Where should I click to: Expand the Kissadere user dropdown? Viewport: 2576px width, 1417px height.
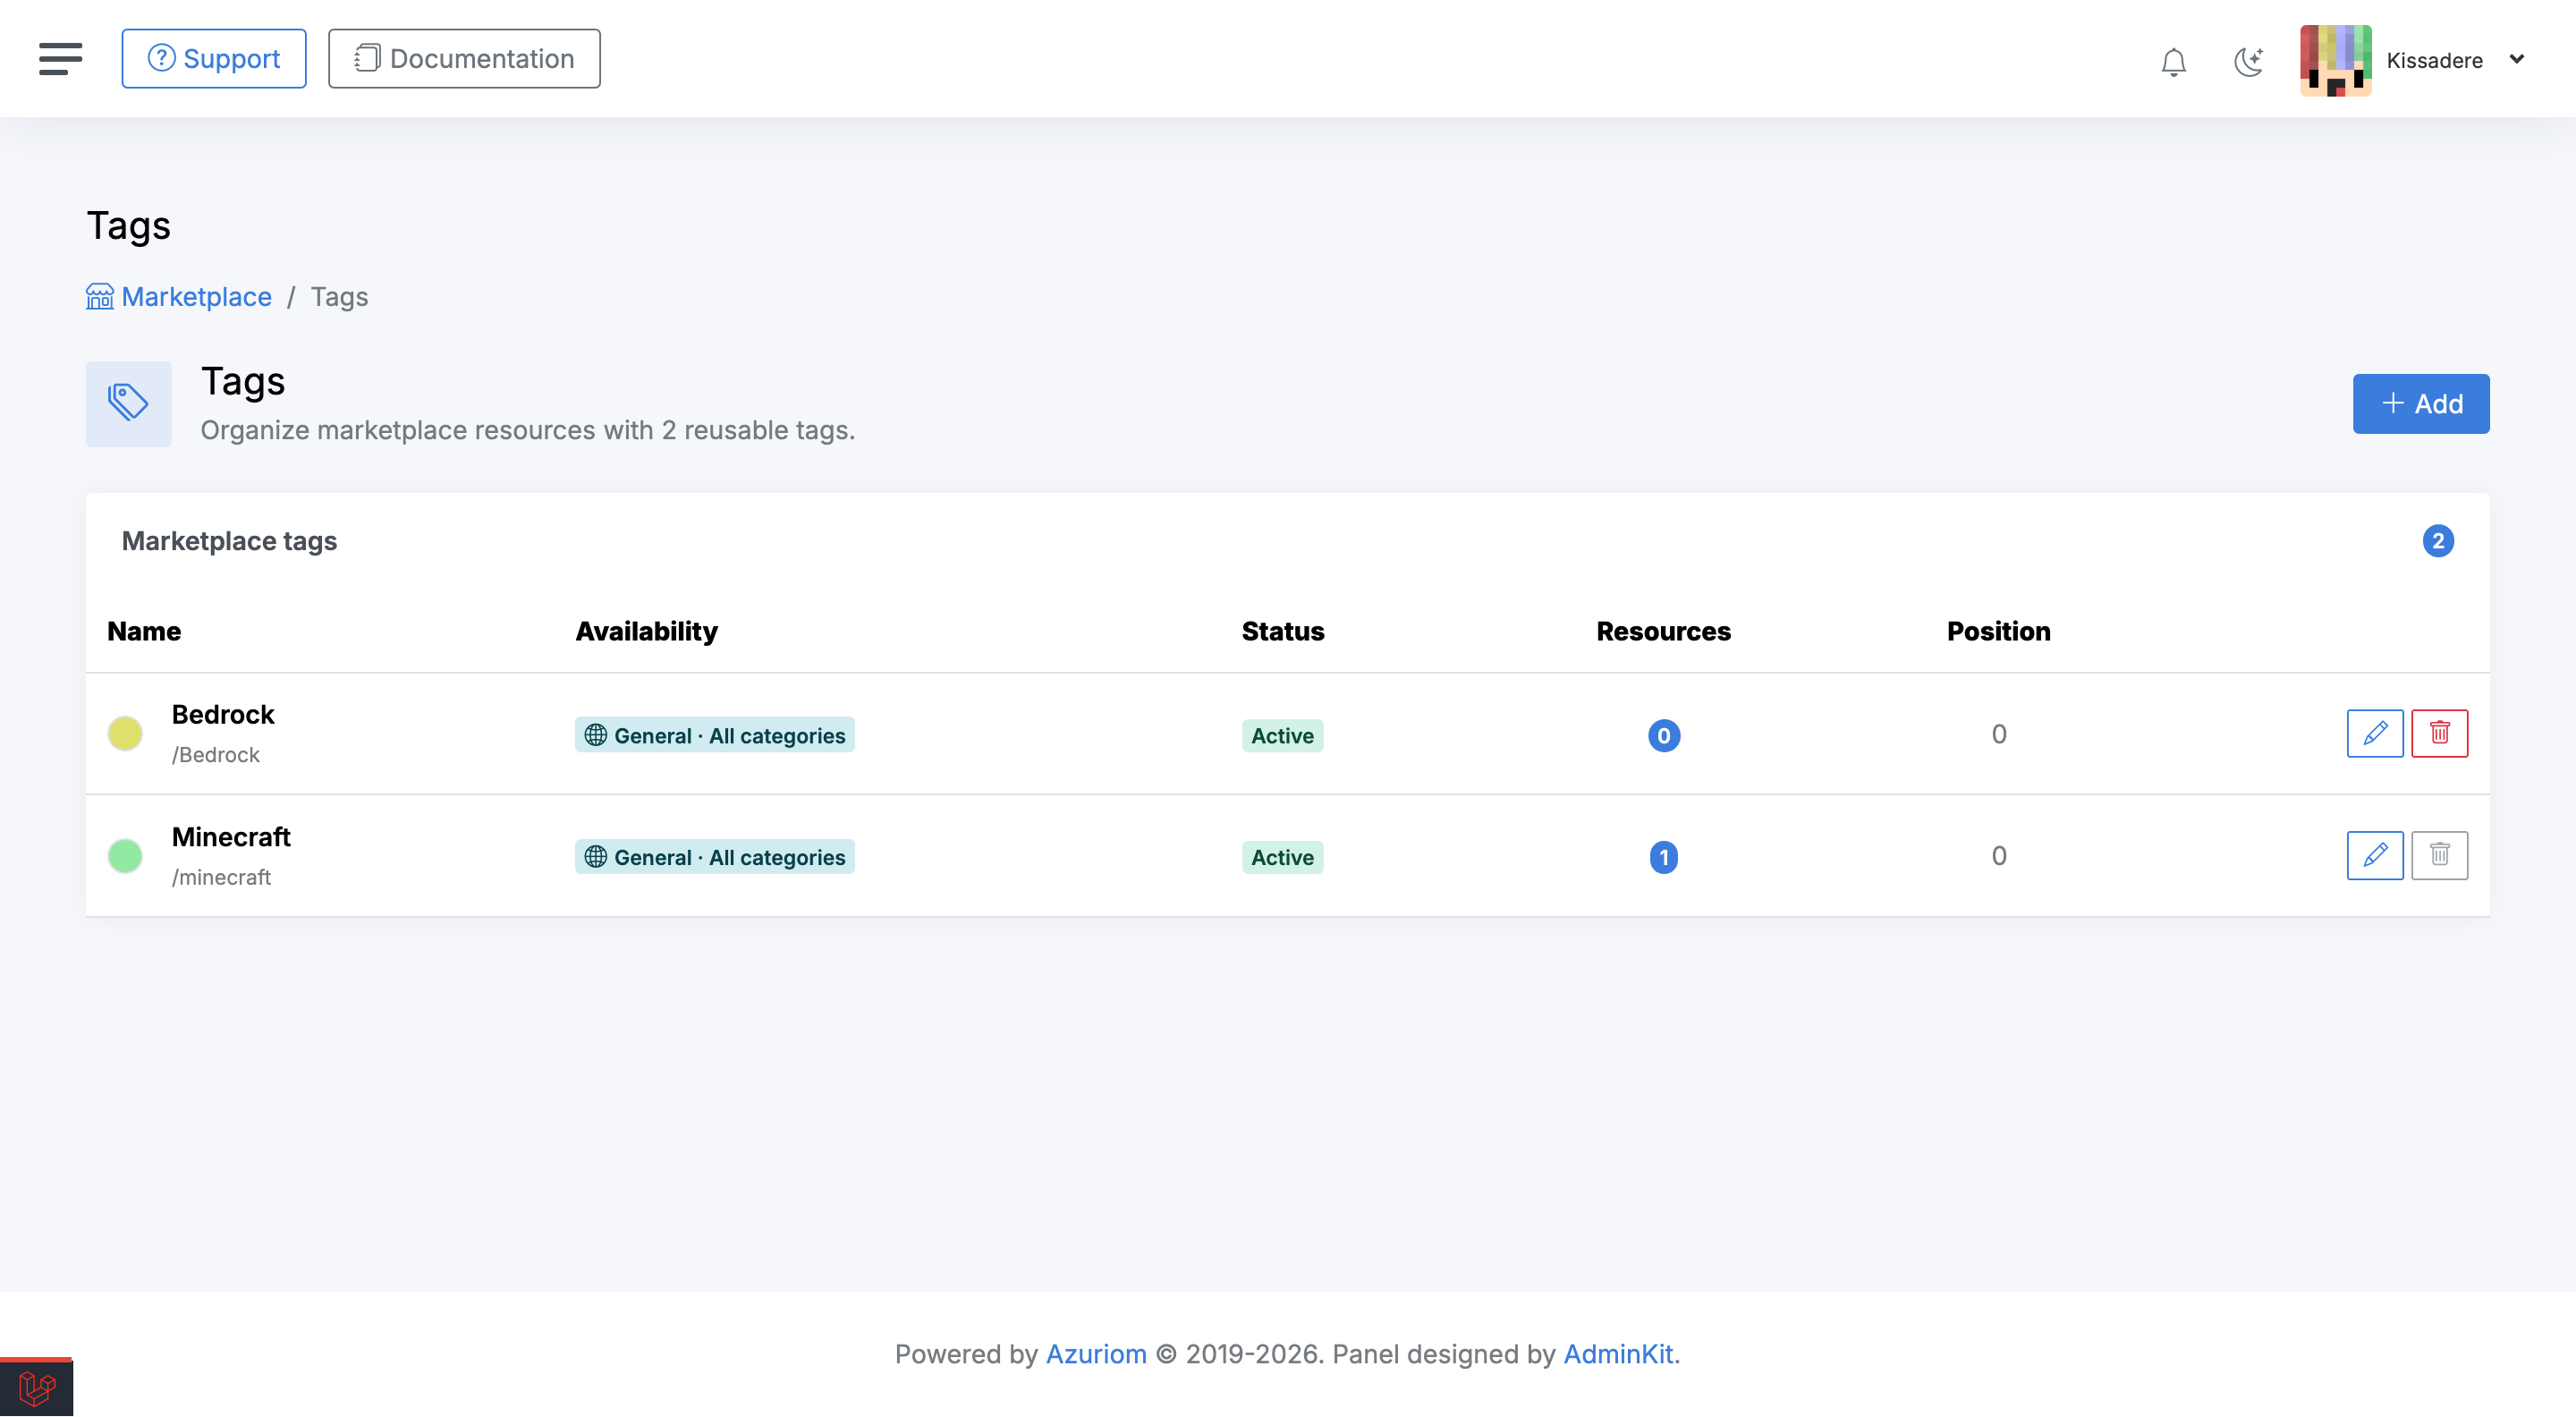click(x=2516, y=59)
